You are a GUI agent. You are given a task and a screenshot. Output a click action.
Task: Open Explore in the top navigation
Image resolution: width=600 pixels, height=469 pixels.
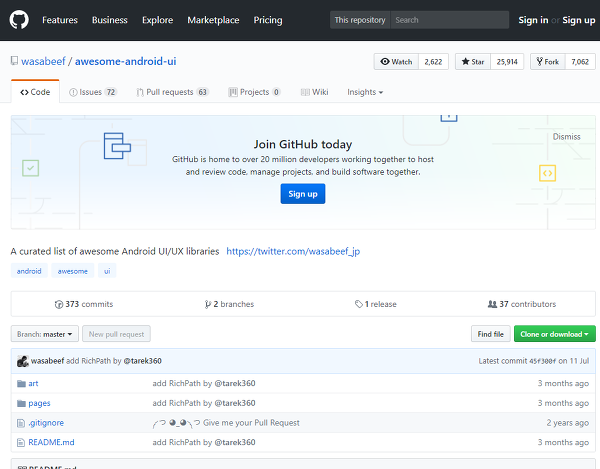point(157,20)
